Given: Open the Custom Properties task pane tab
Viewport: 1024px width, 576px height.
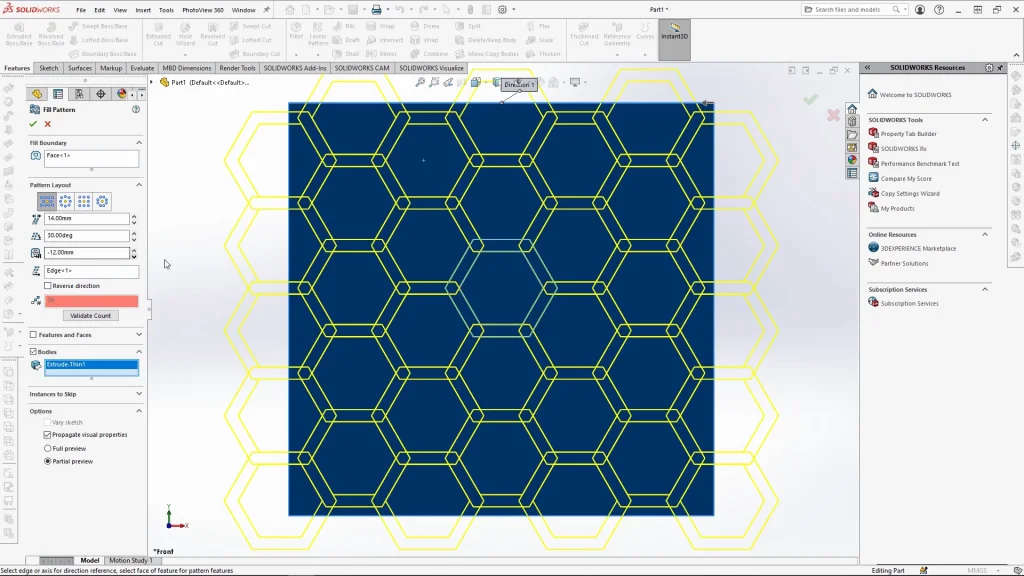Looking at the screenshot, I should pyautogui.click(x=852, y=173).
